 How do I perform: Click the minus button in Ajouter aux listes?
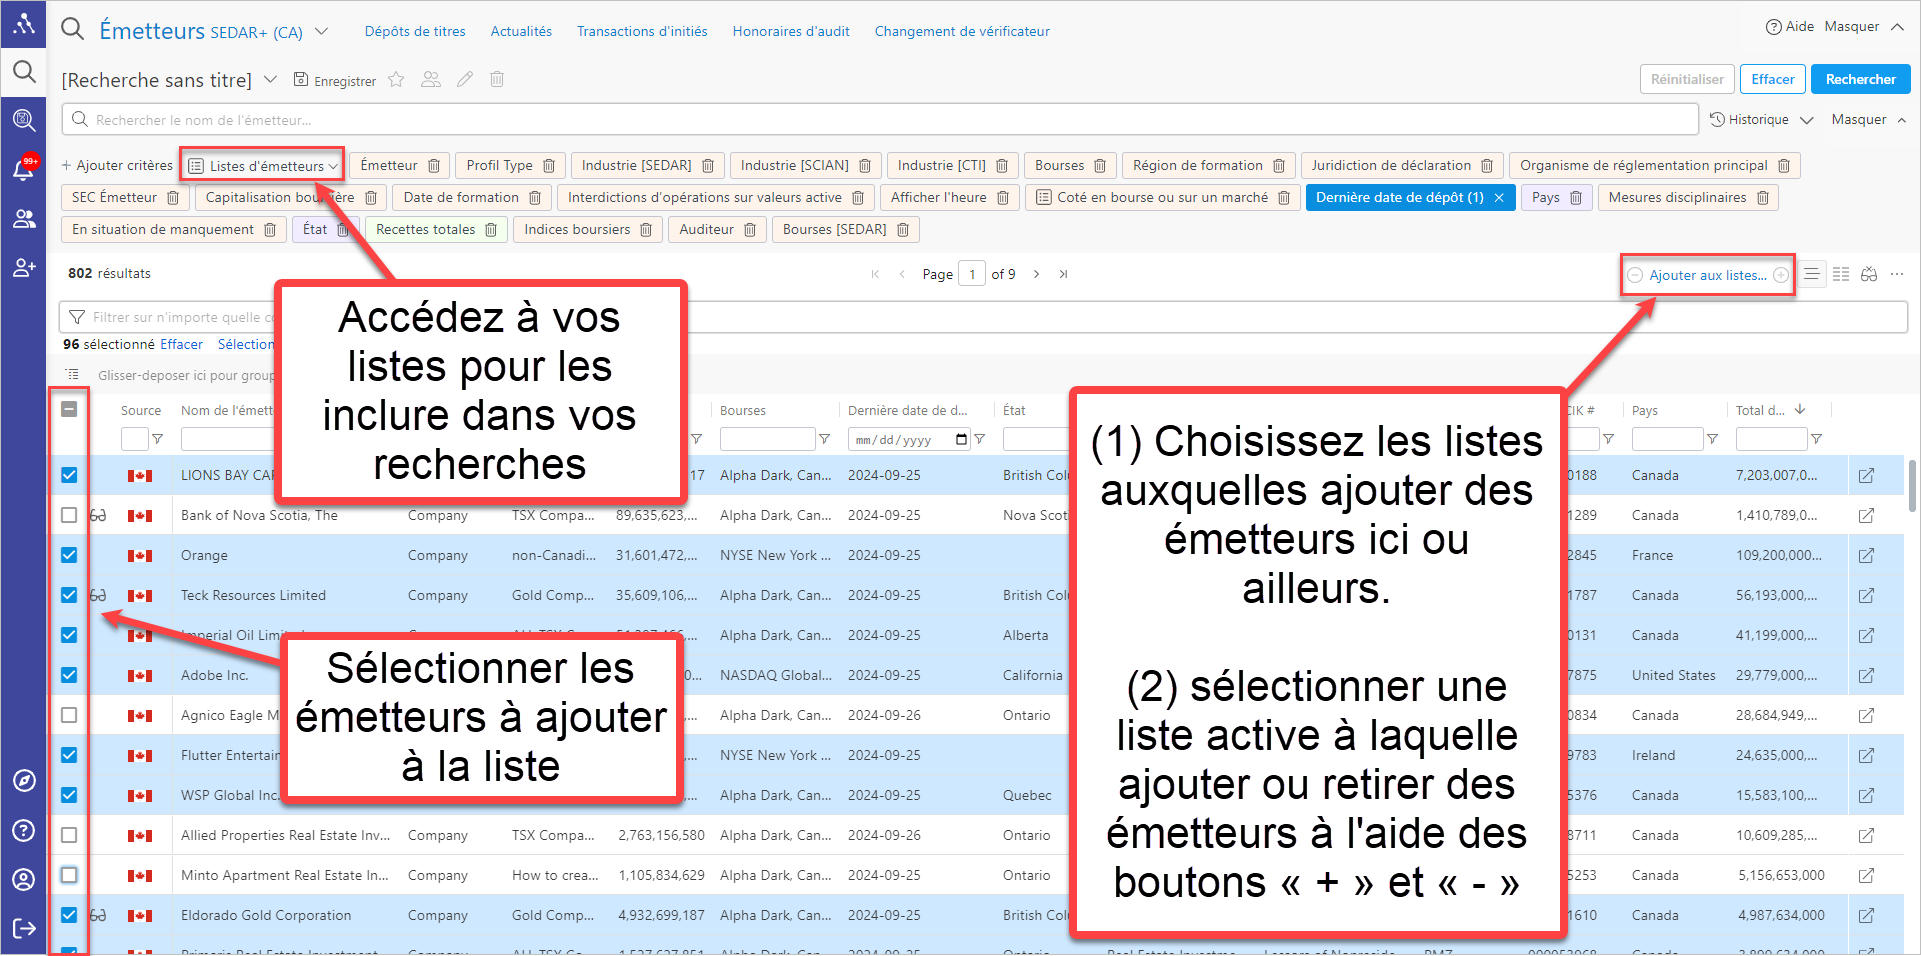(x=1635, y=275)
